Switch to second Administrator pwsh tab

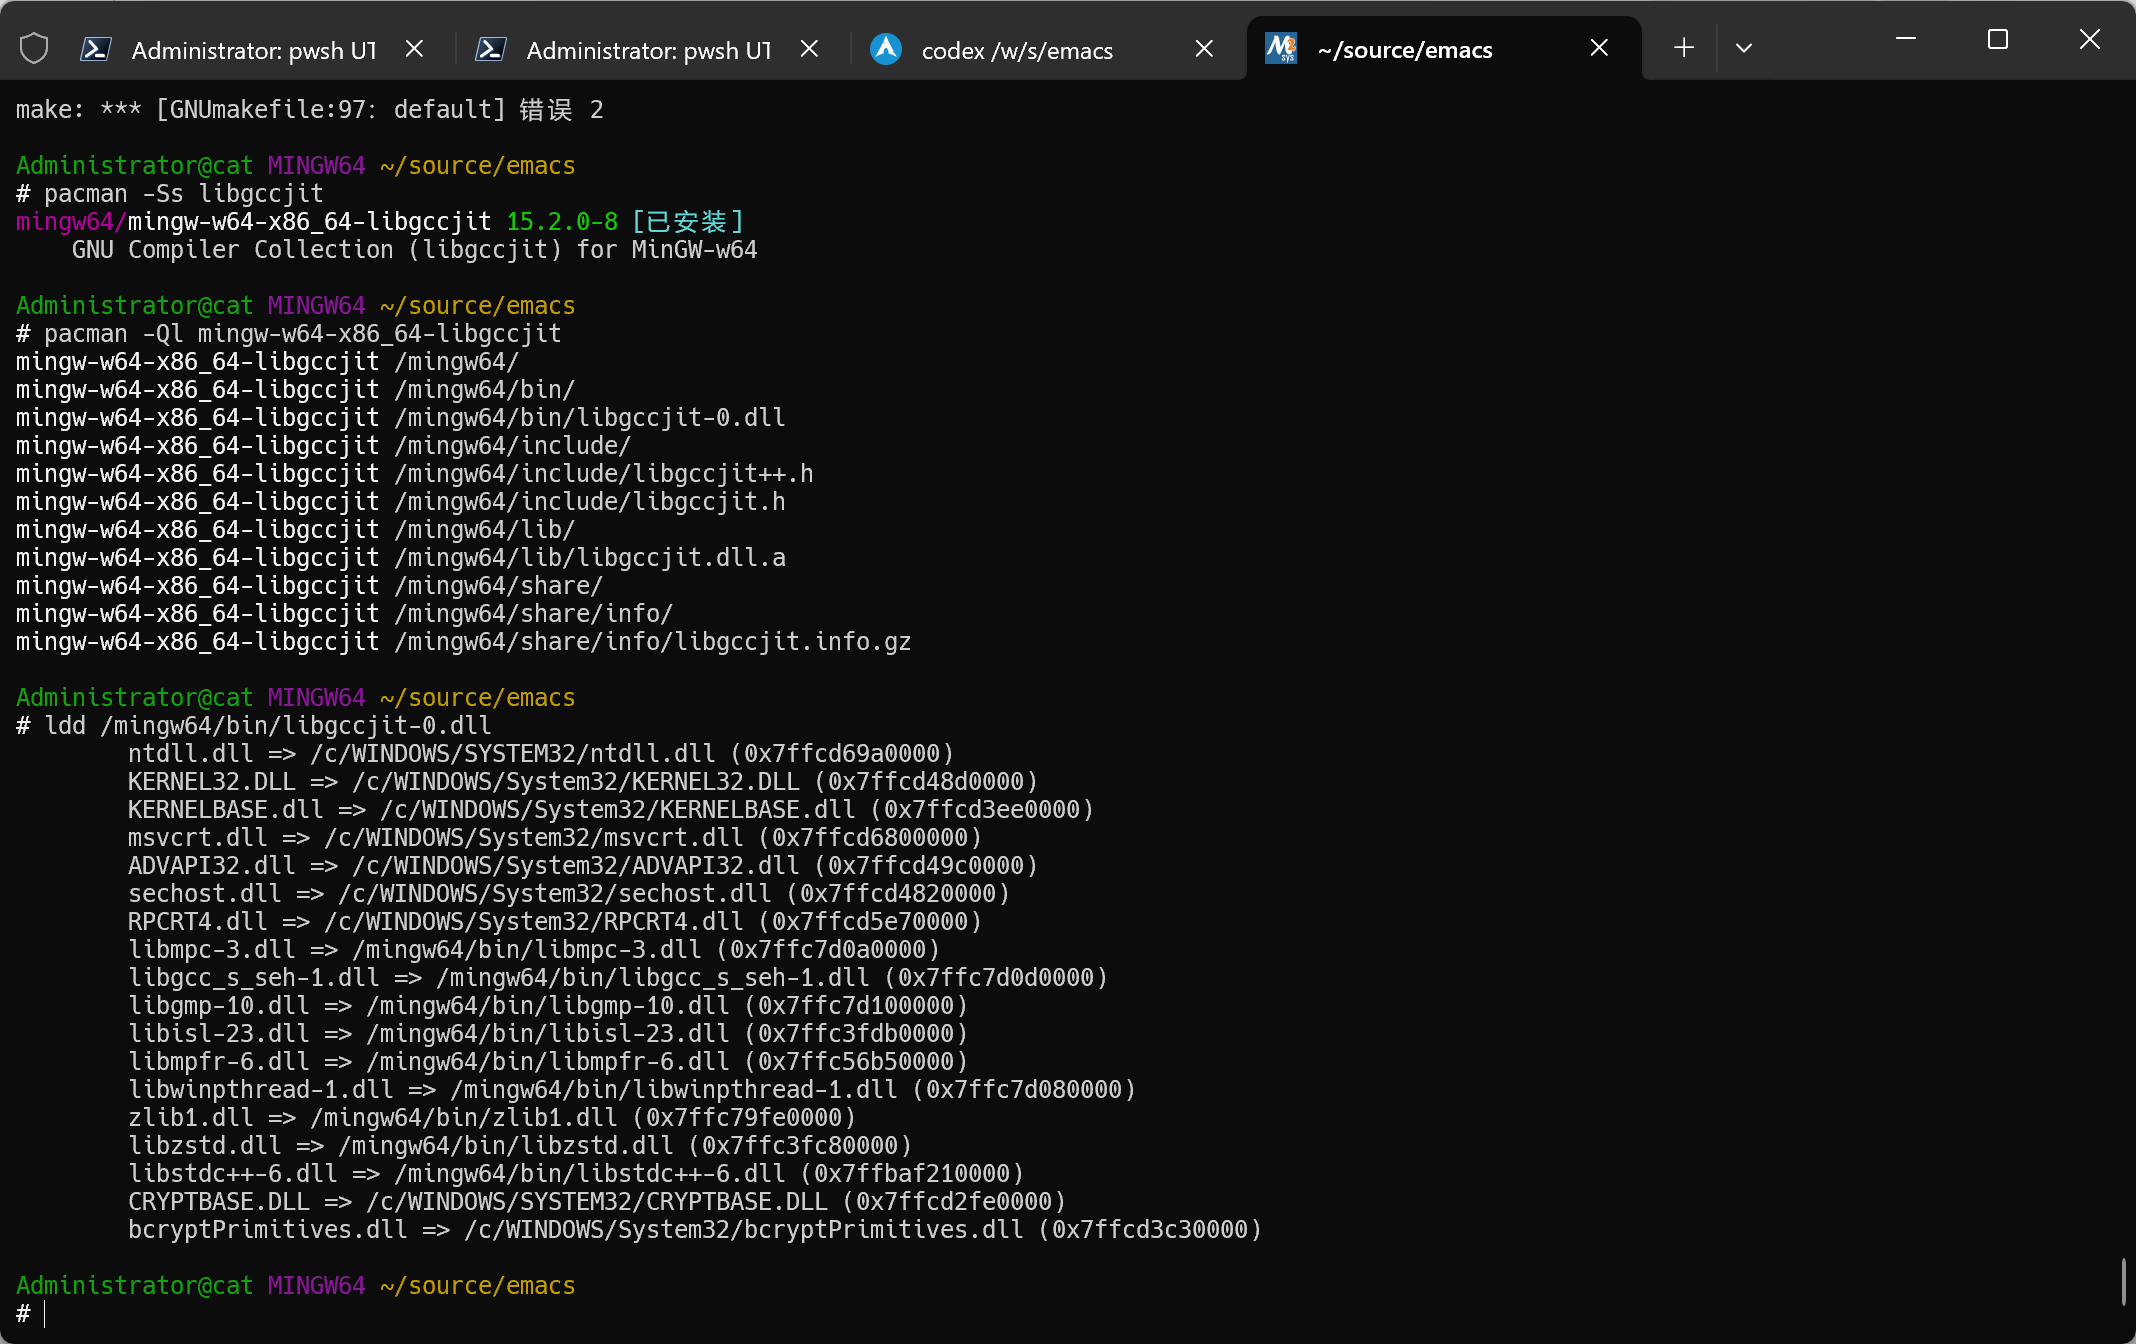[648, 50]
